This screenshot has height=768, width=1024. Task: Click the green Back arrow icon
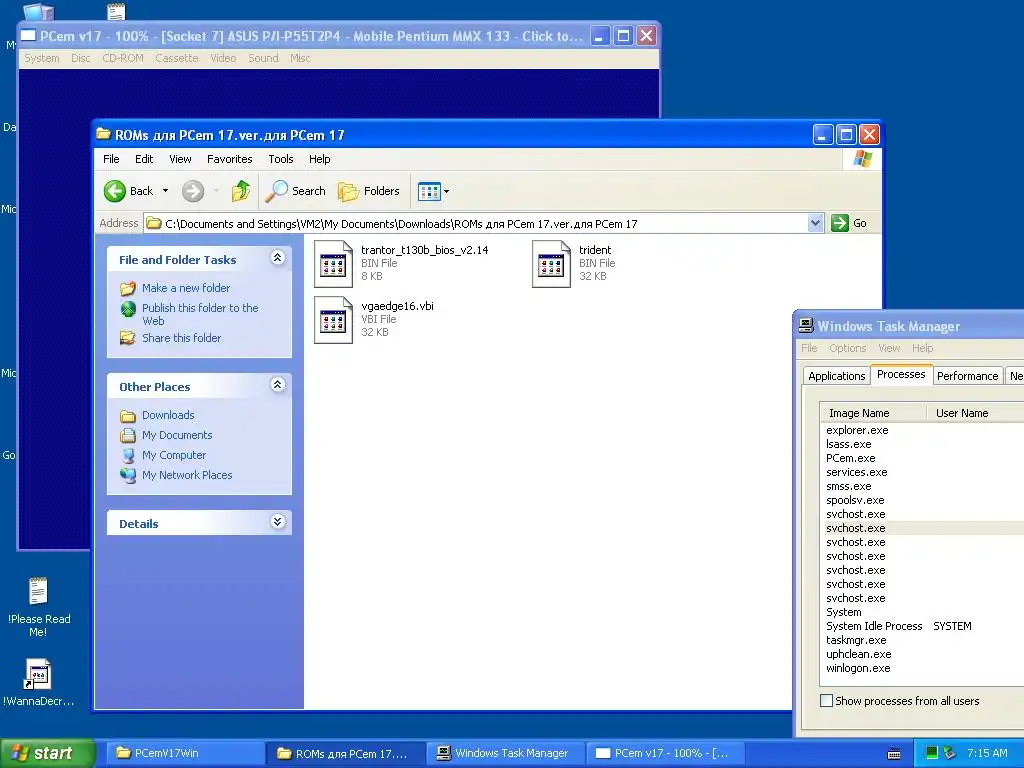115,191
